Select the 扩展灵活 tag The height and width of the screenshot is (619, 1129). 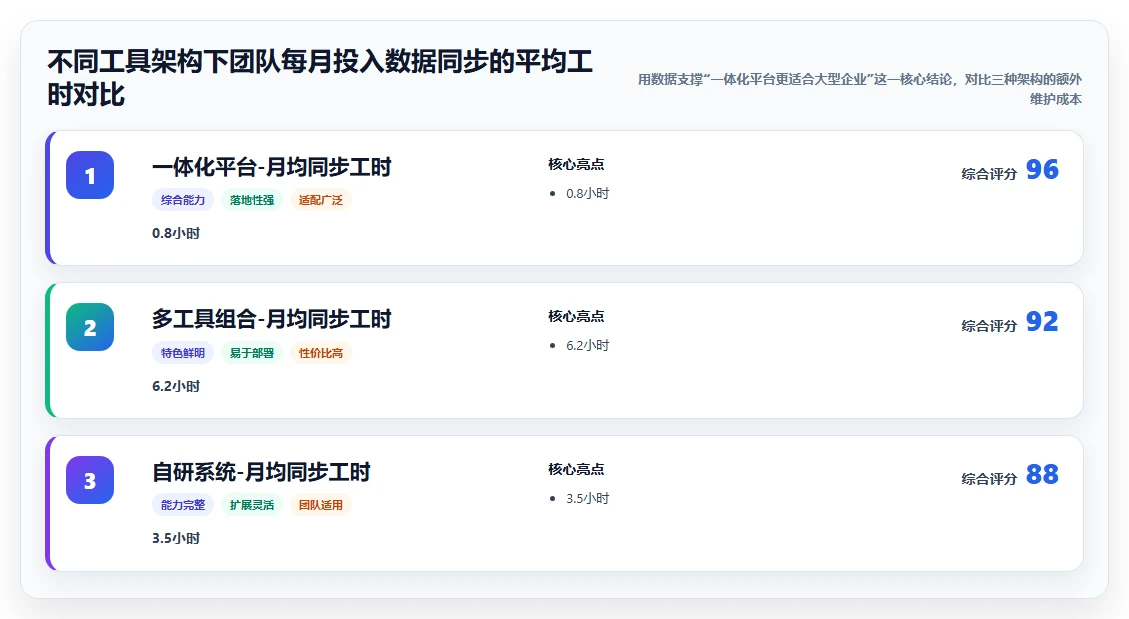tap(252, 505)
